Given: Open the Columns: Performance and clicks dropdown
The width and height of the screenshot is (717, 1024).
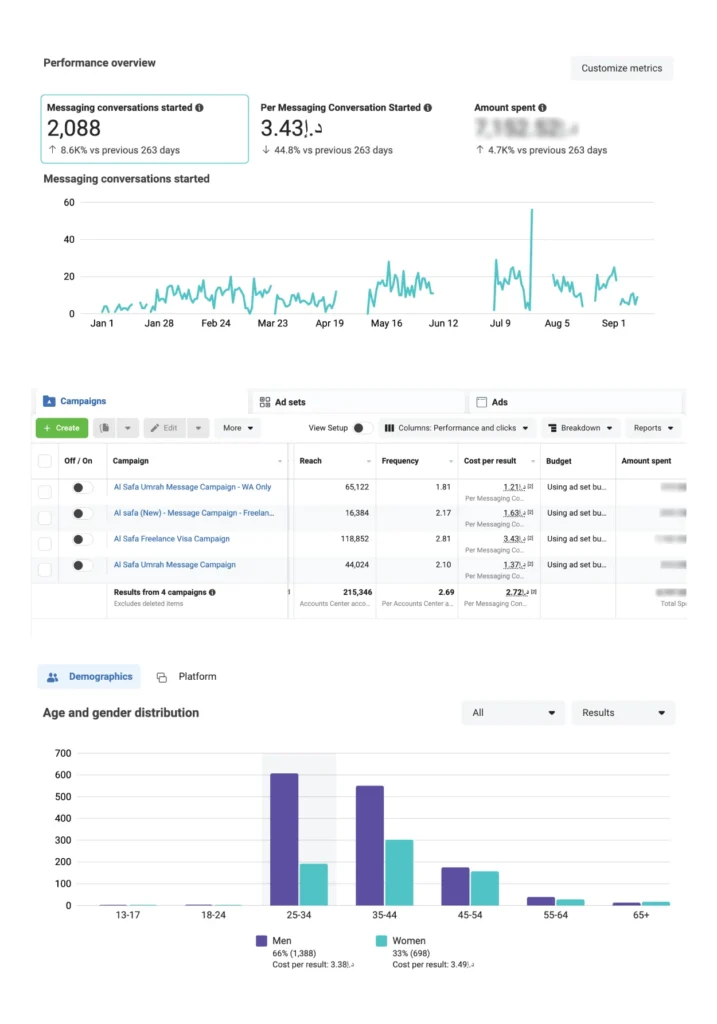Looking at the screenshot, I should pyautogui.click(x=457, y=428).
